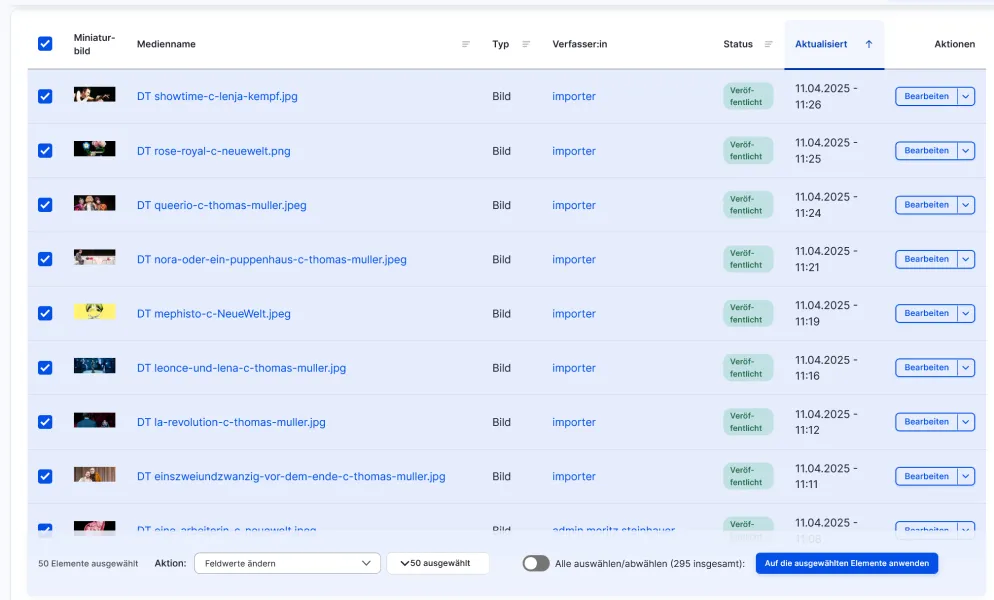Click the Status column header

(738, 44)
